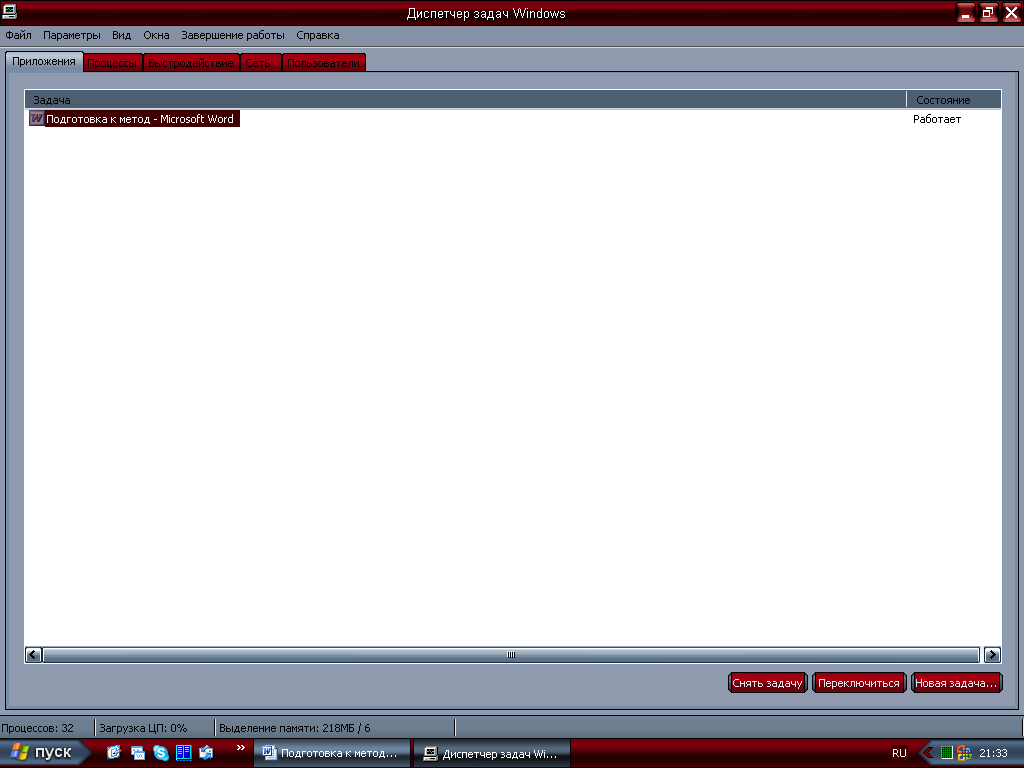Click the Word icon beside the listed task
The width and height of the screenshot is (1024, 768).
(37, 118)
